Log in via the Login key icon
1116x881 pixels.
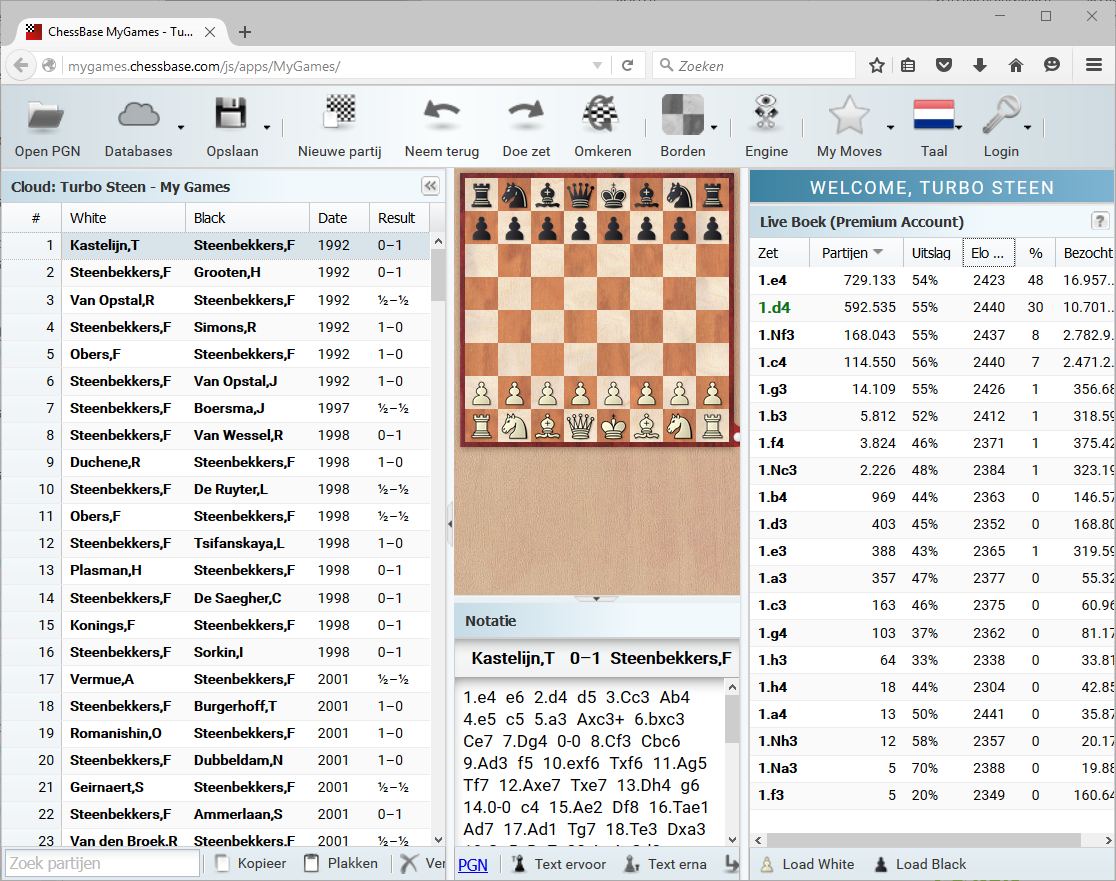pos(1001,125)
